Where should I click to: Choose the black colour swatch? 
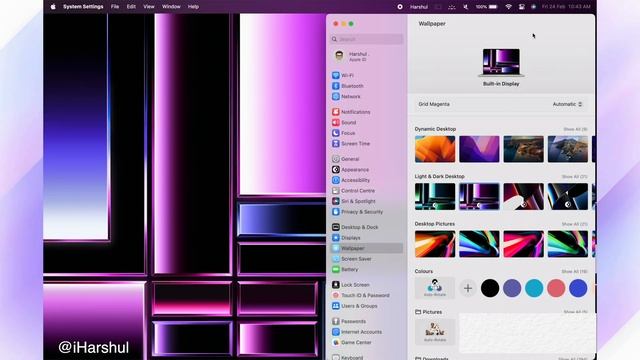point(490,288)
